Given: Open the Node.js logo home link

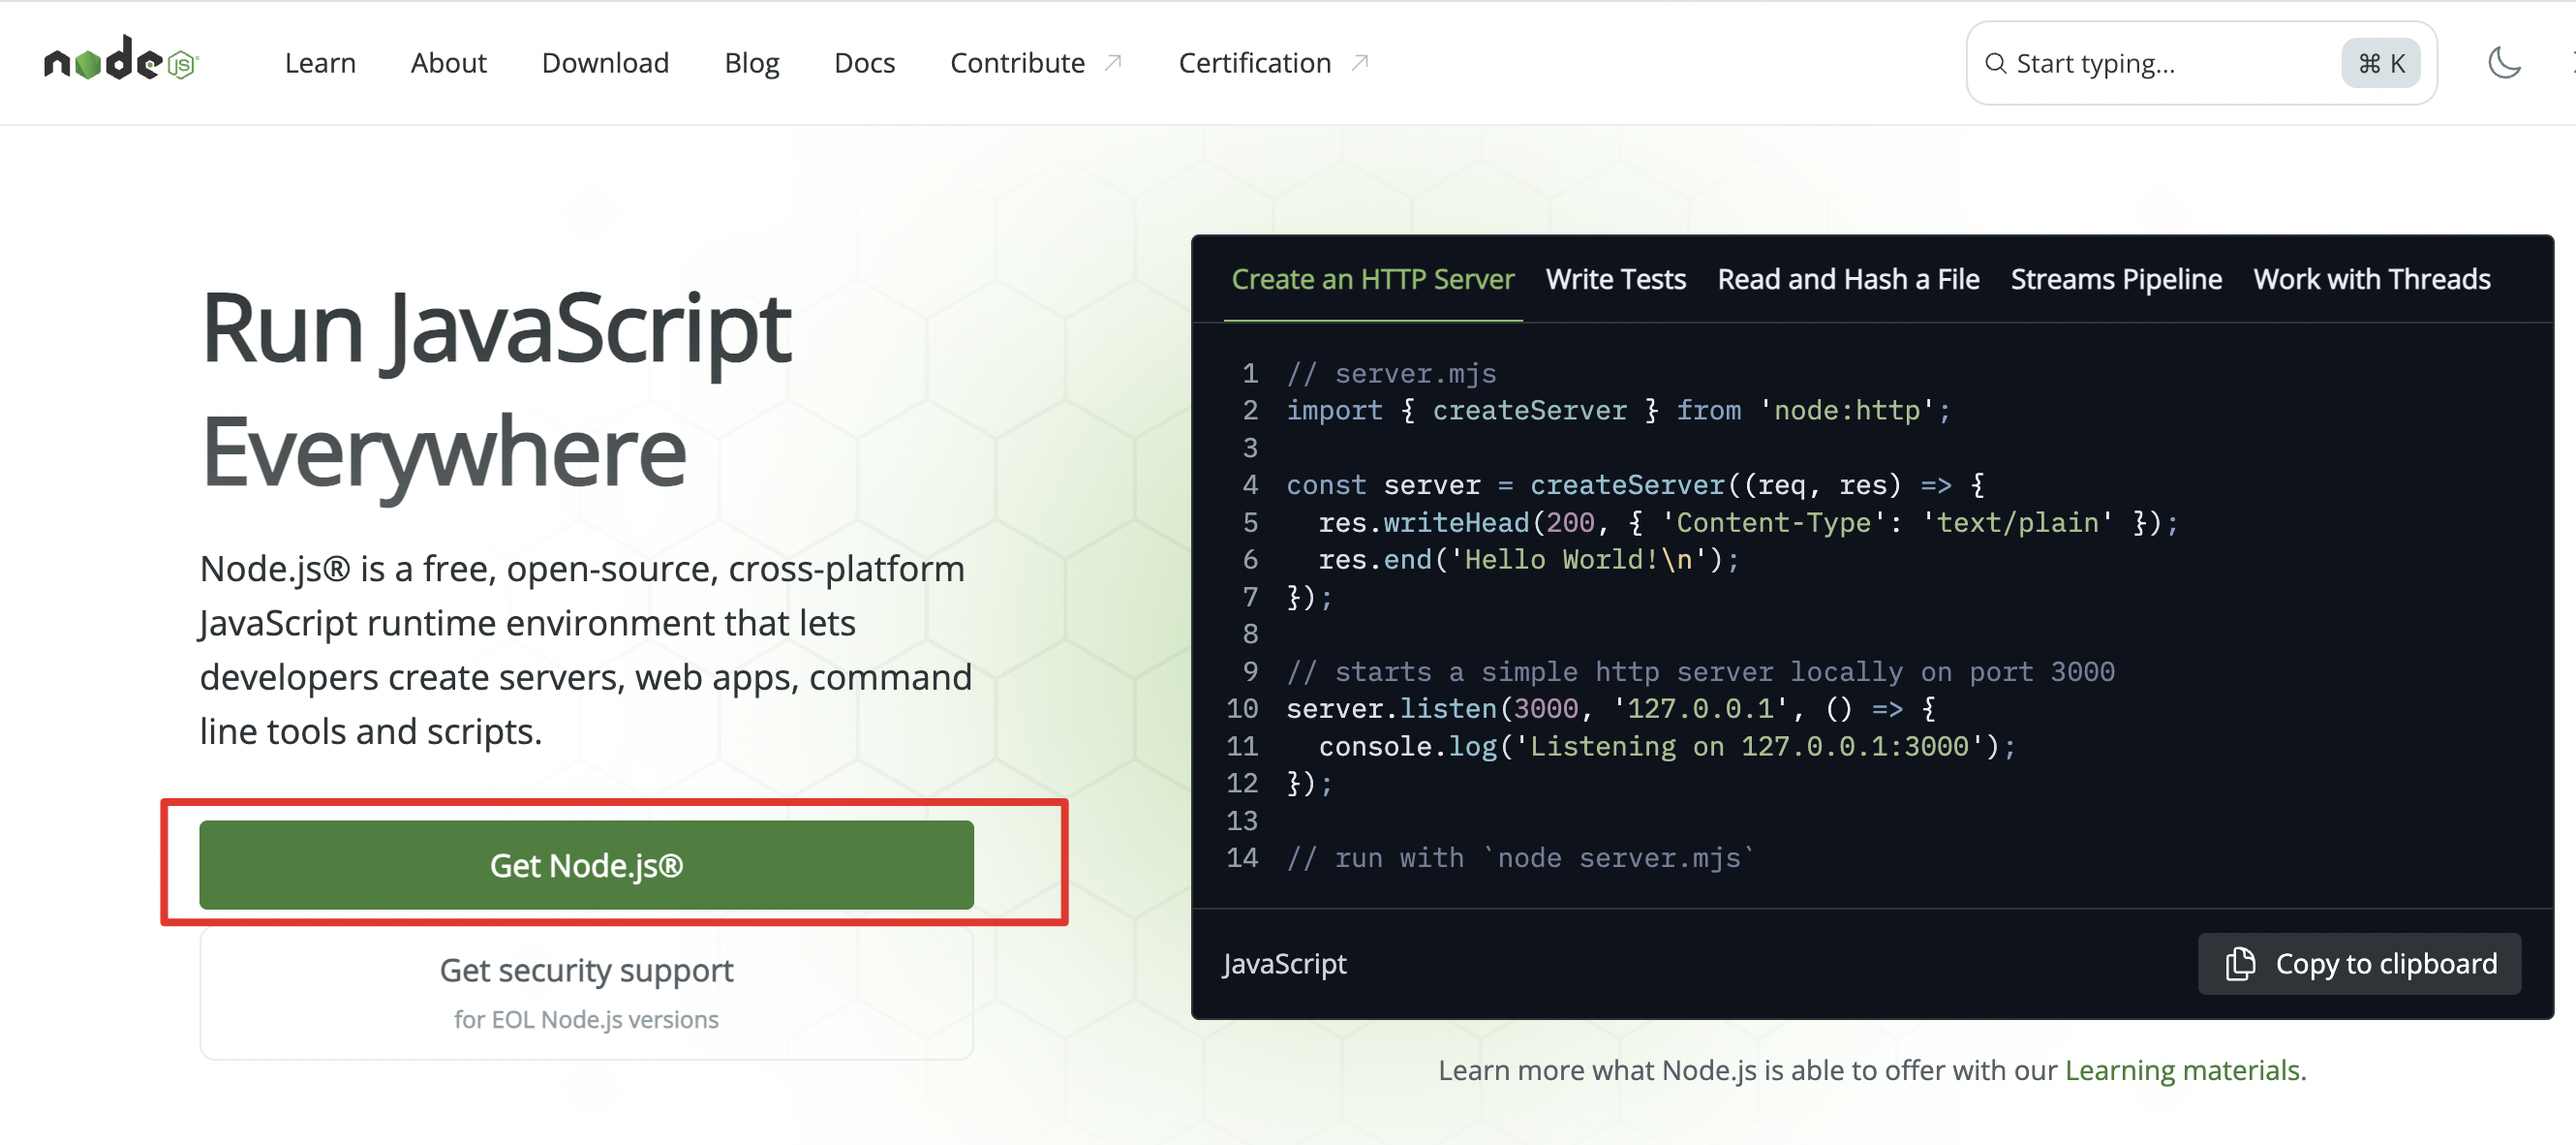Looking at the screenshot, I should [121, 59].
